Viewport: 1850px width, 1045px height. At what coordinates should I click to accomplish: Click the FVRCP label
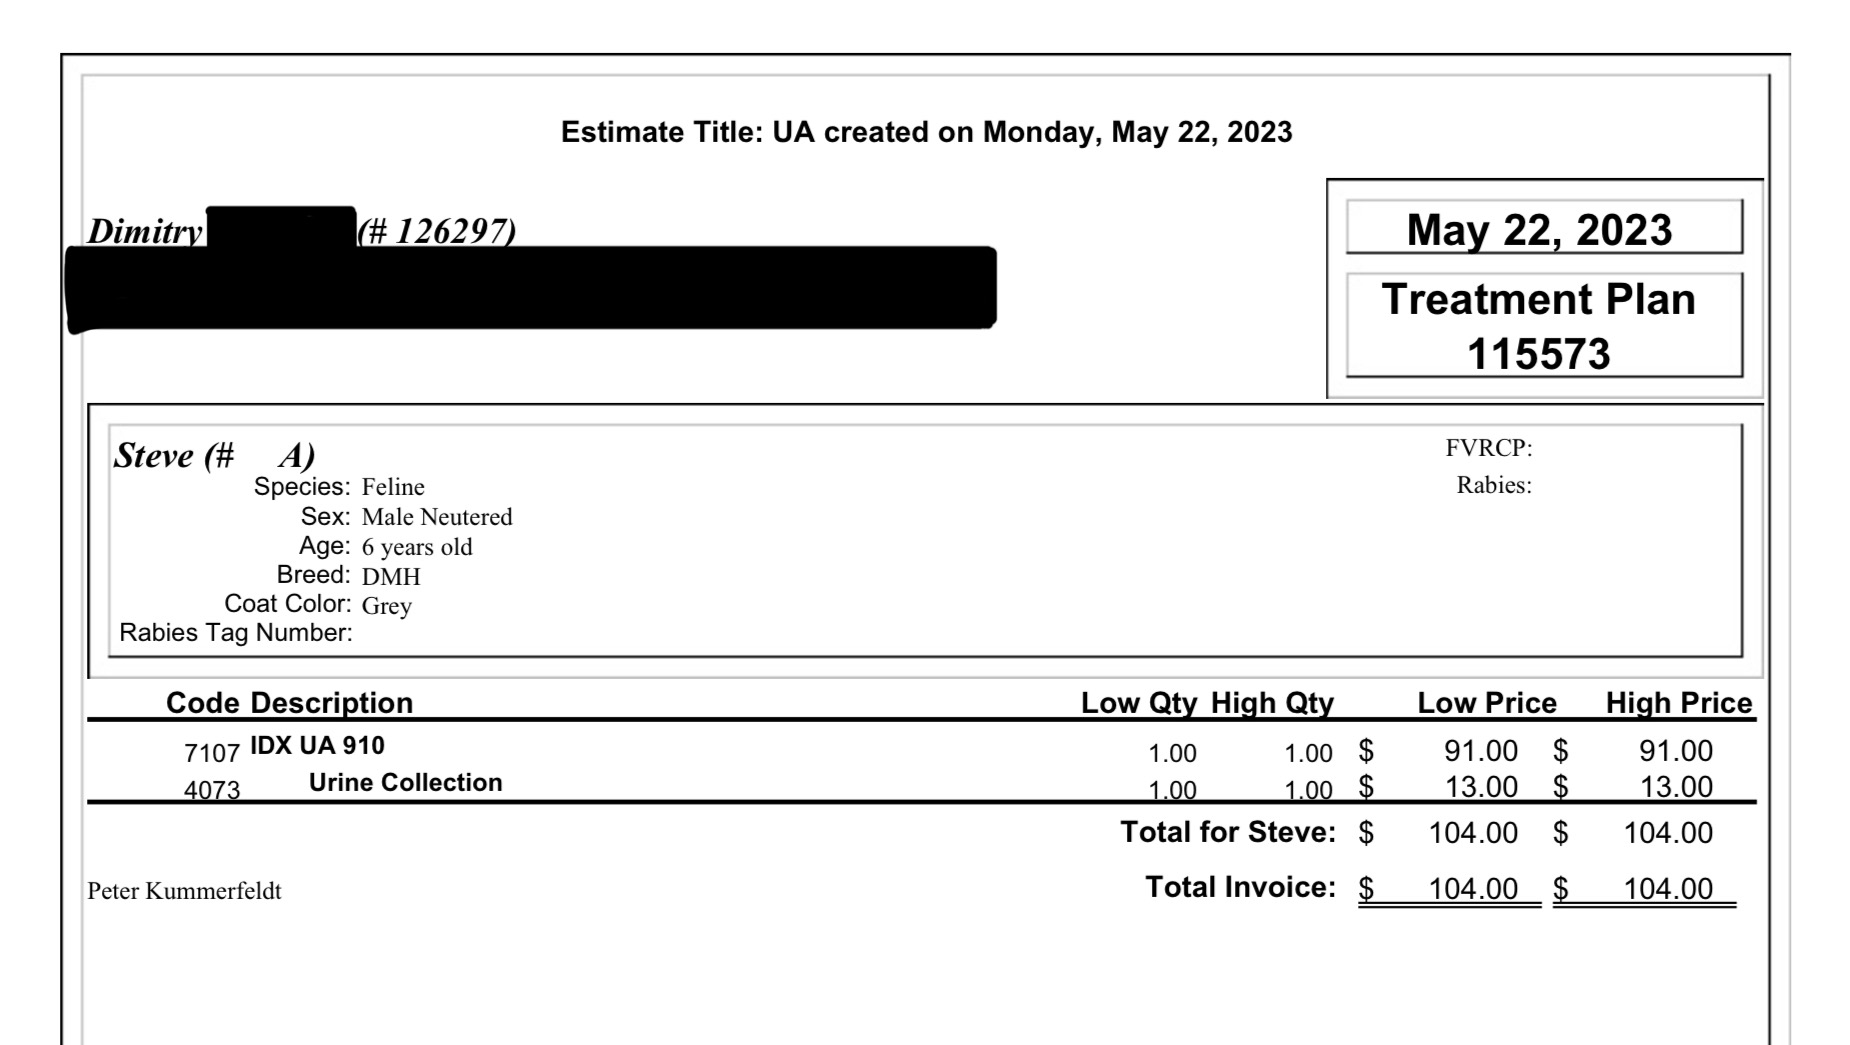click(1488, 448)
